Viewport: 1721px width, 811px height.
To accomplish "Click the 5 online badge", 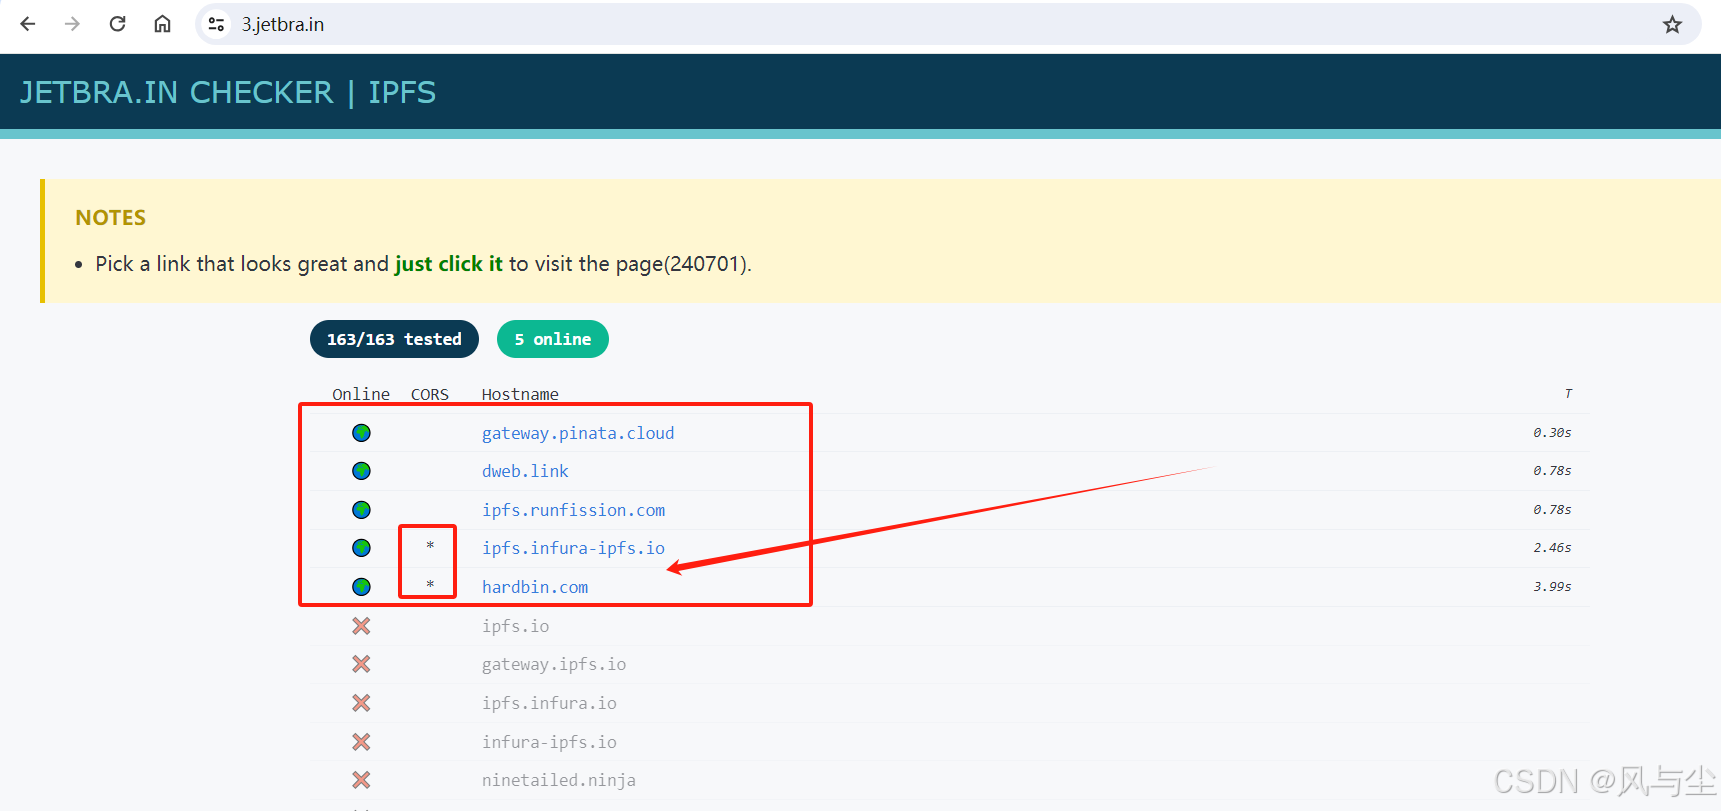I will click(x=553, y=339).
